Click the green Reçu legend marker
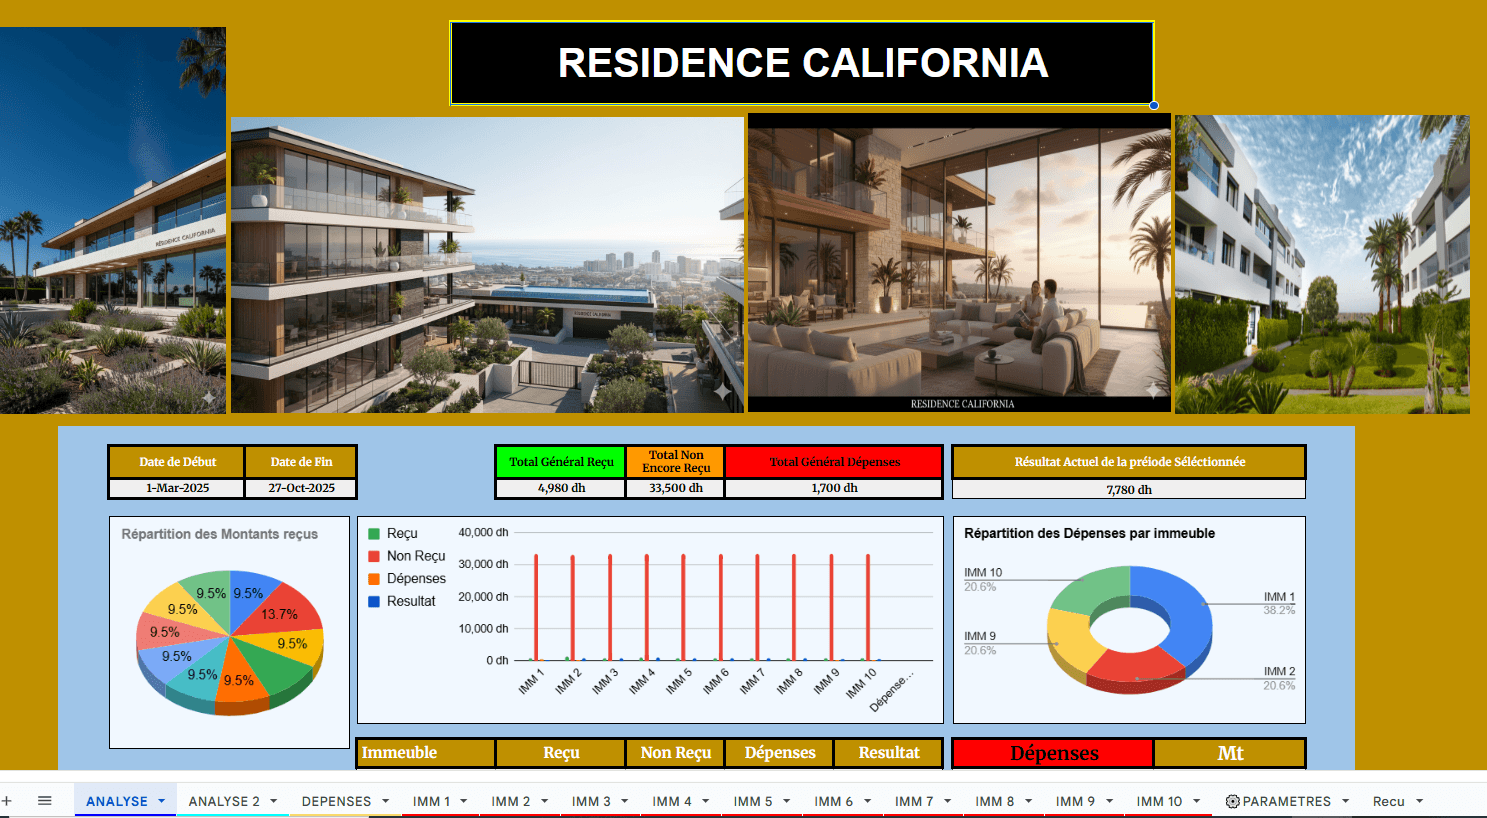Screen dimensions: 1487x818 point(374,534)
